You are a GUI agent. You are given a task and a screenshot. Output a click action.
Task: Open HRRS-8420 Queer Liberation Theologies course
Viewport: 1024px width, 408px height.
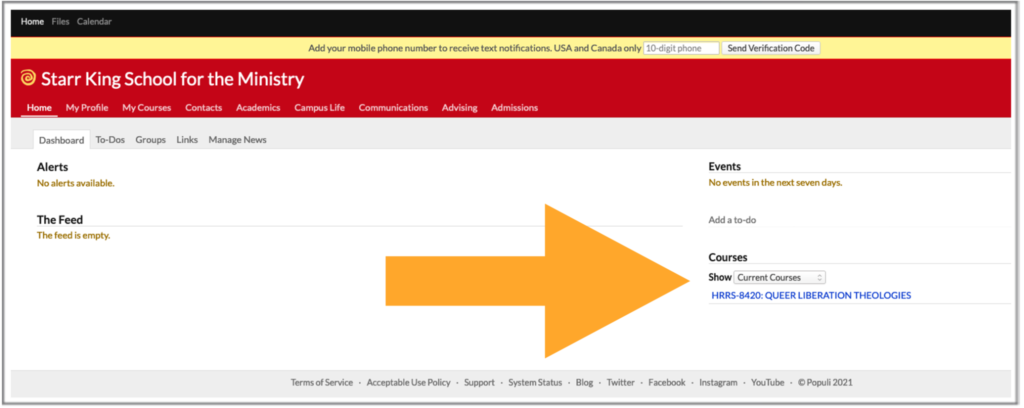pos(811,295)
